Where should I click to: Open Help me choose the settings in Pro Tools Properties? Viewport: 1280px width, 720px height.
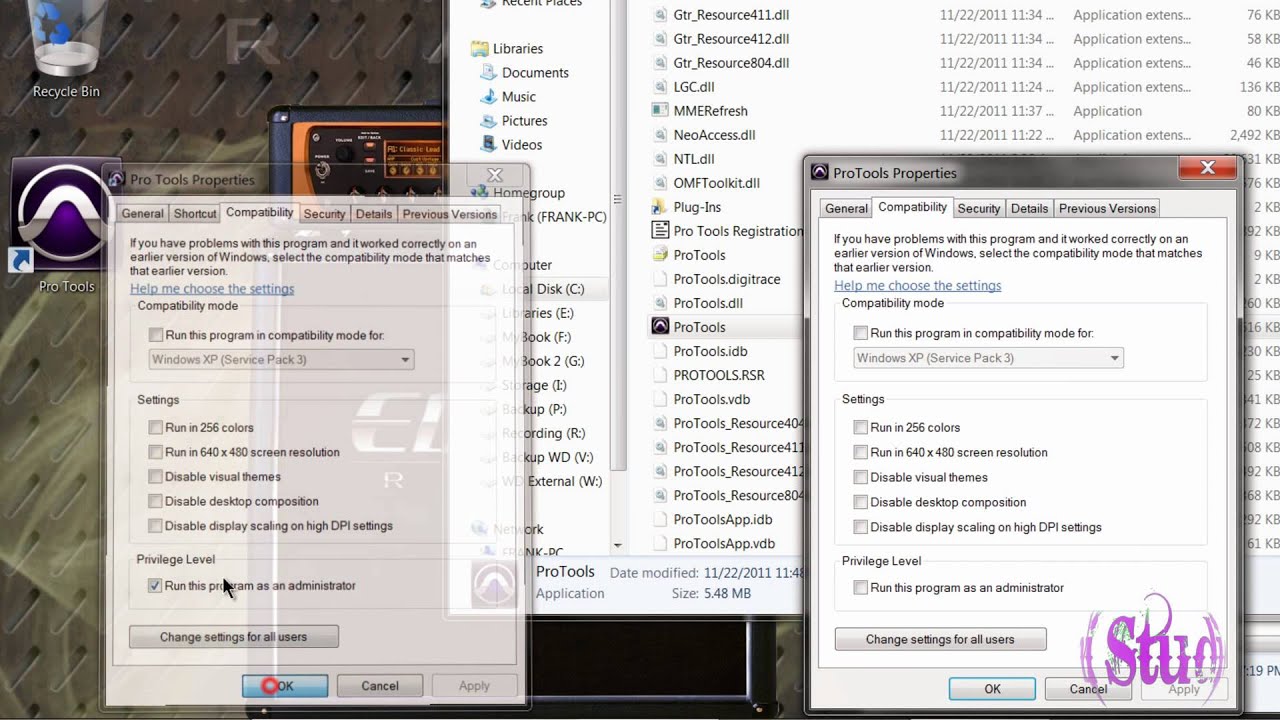(212, 289)
